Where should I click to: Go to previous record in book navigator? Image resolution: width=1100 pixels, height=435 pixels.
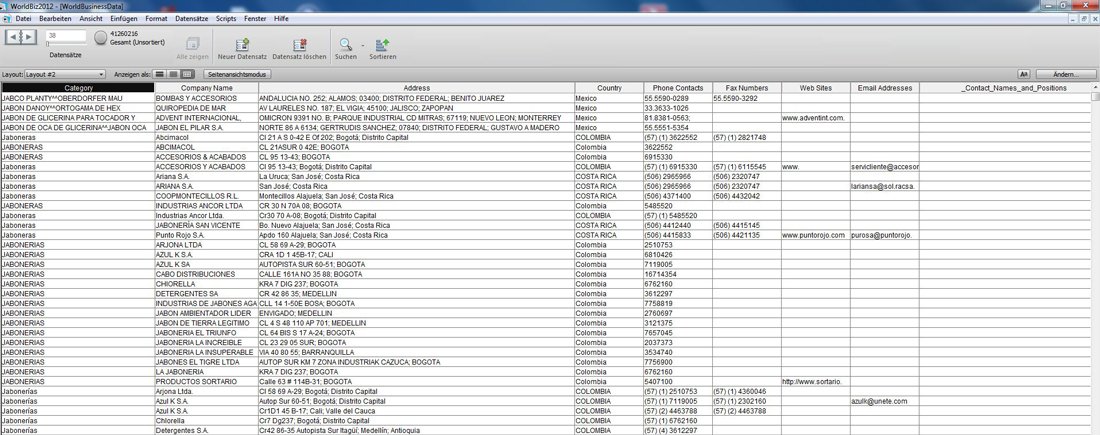click(13, 36)
